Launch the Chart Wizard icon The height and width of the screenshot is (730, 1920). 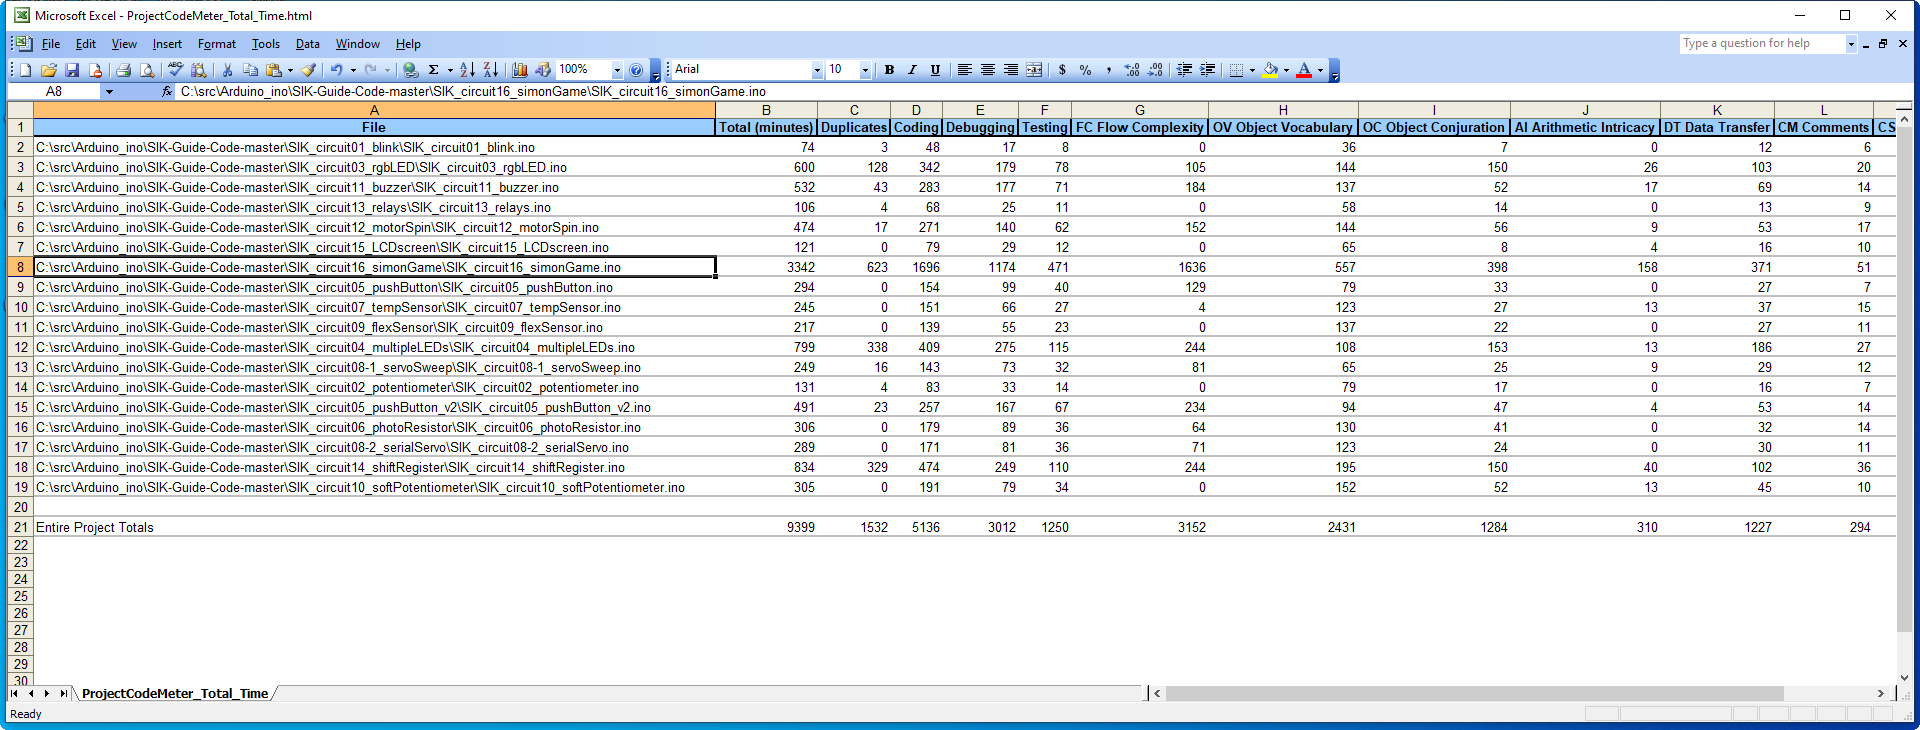pos(520,70)
